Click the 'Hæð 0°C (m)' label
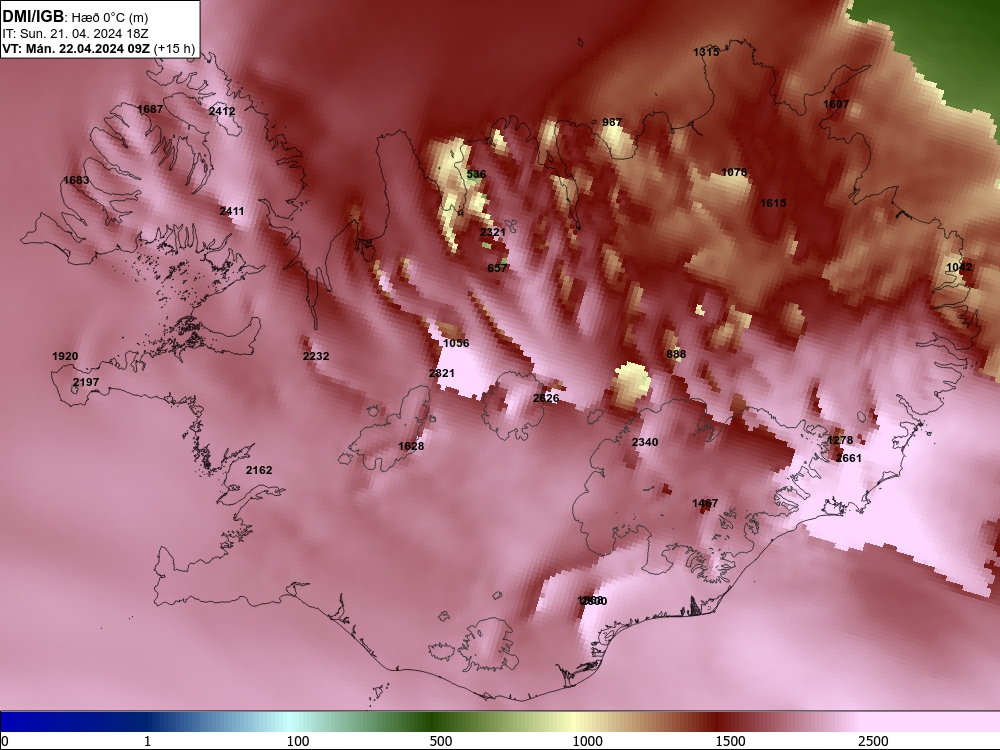 (110, 18)
